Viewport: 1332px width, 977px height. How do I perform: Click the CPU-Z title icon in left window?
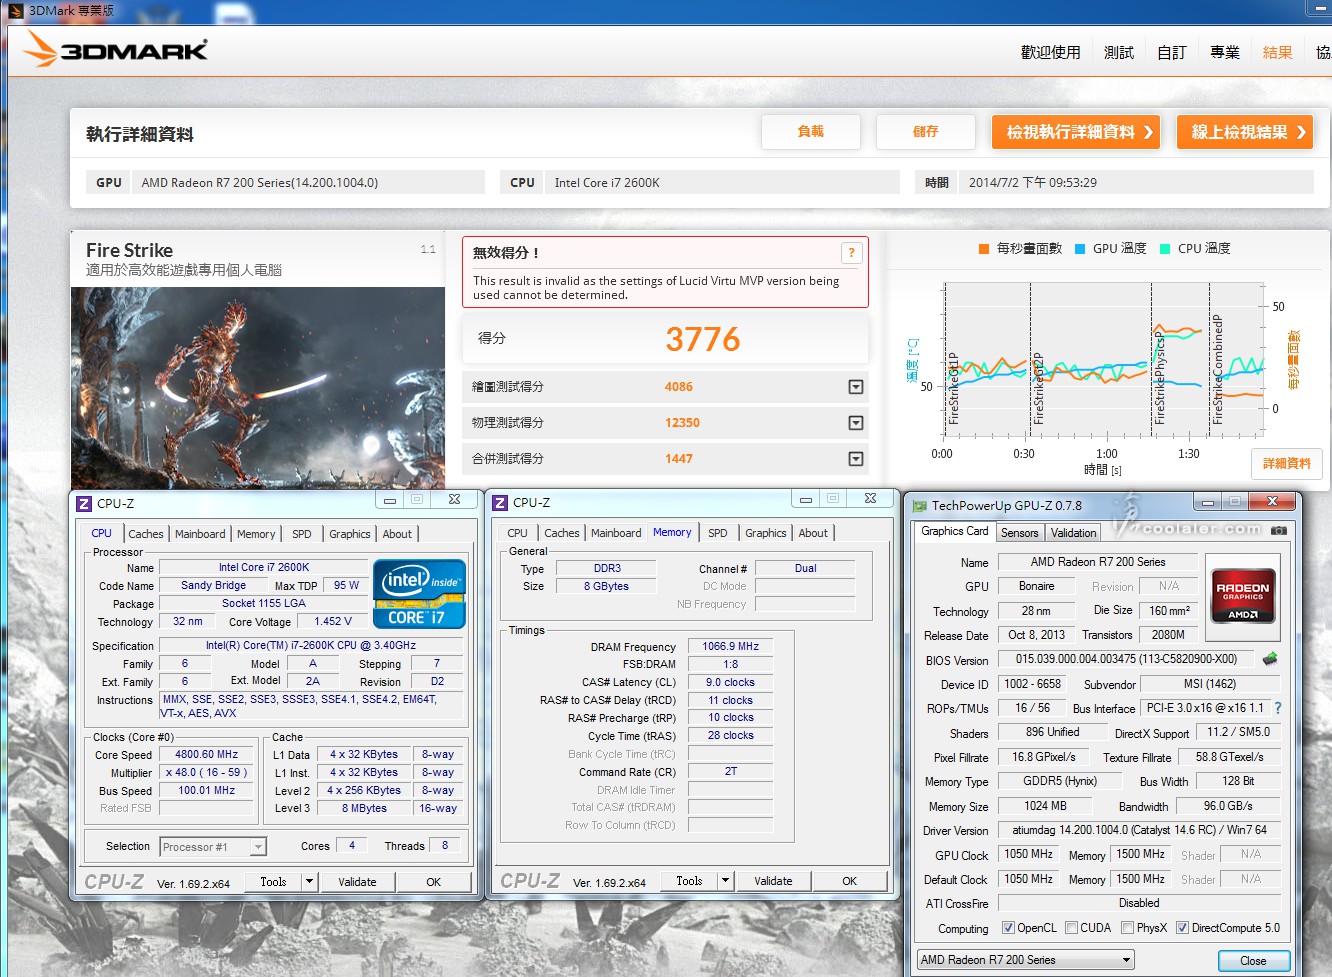(x=85, y=503)
